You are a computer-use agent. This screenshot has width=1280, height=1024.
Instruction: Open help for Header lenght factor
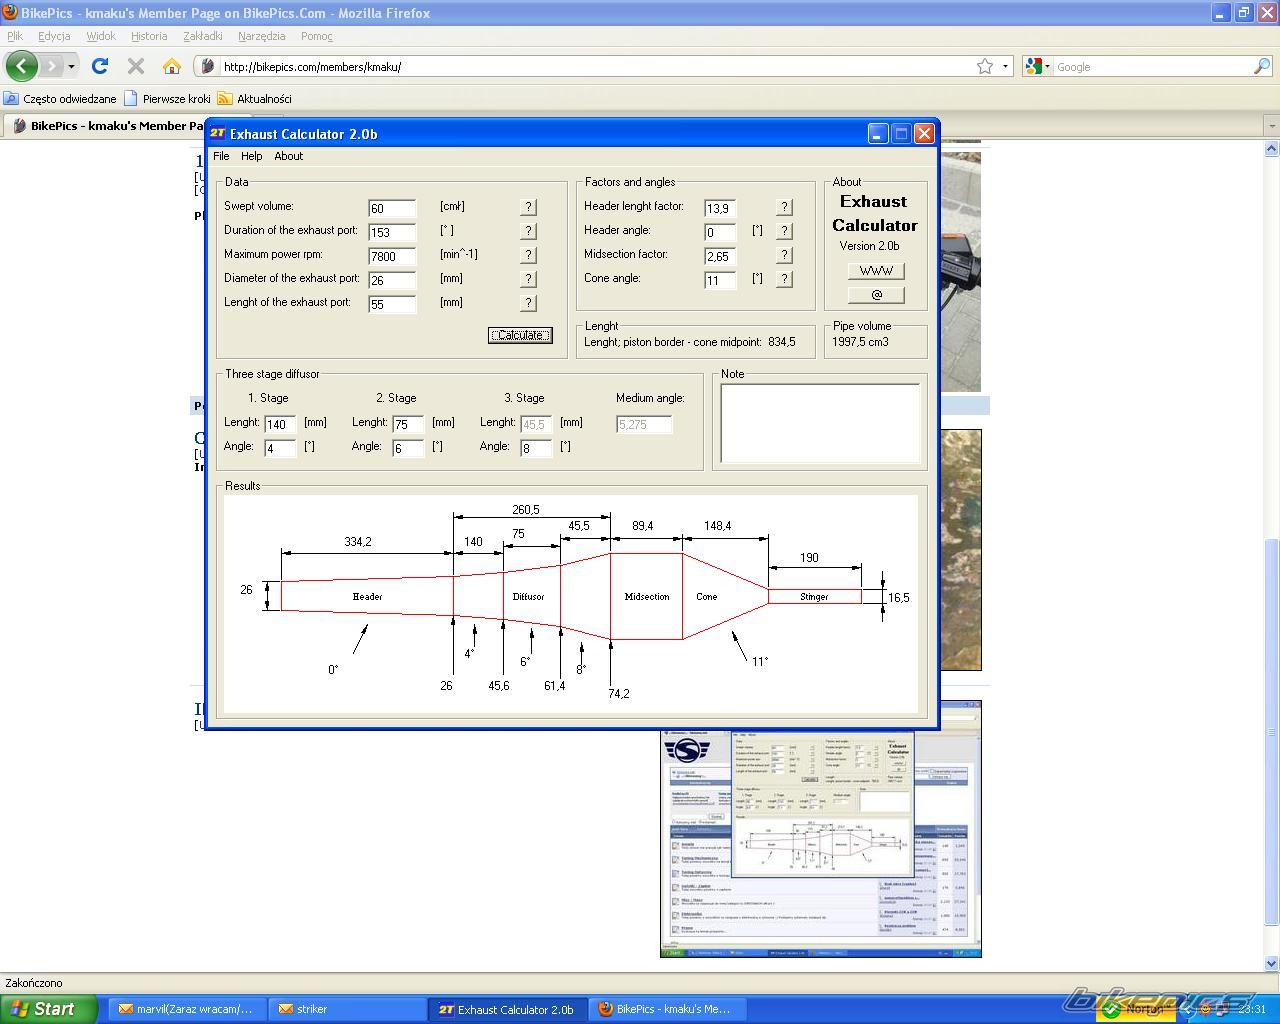pyautogui.click(x=784, y=207)
